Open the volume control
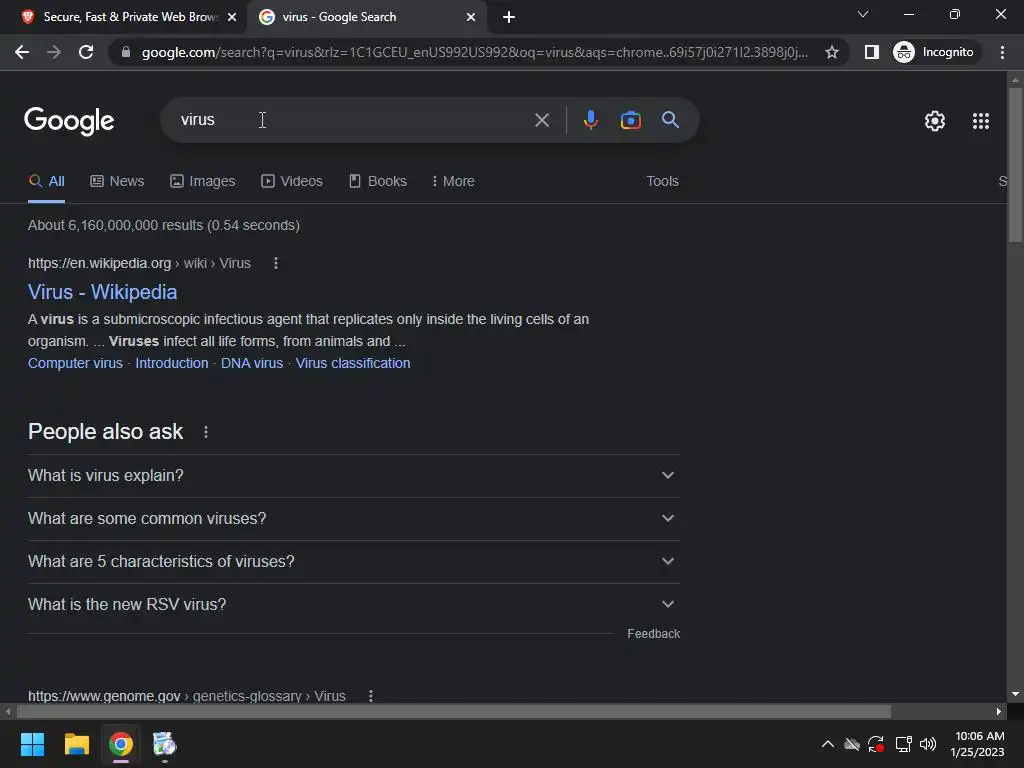The image size is (1024, 768). [928, 744]
